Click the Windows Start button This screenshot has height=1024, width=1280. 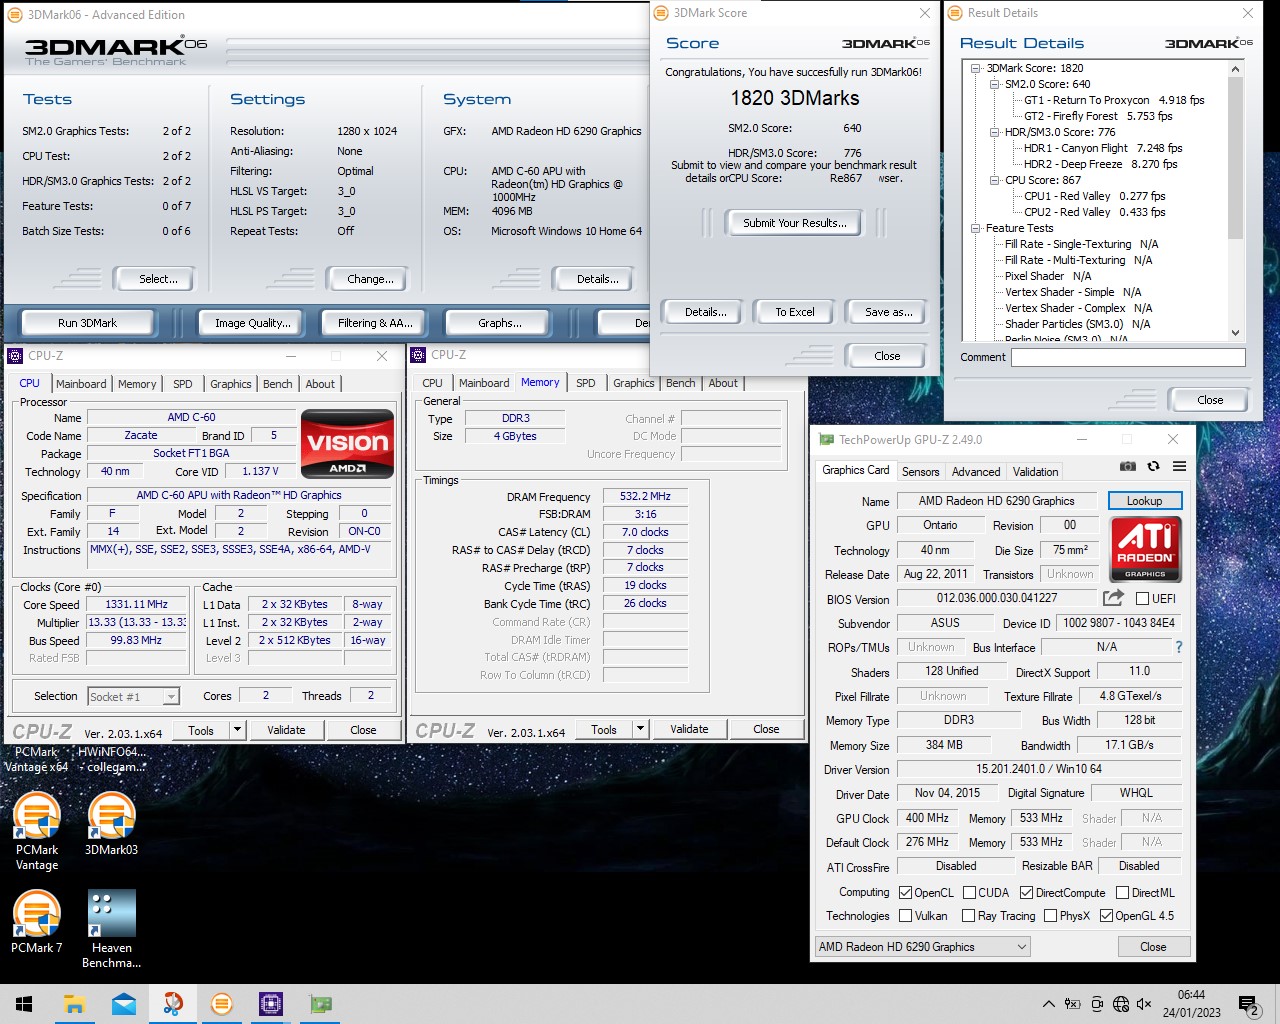tap(24, 1004)
